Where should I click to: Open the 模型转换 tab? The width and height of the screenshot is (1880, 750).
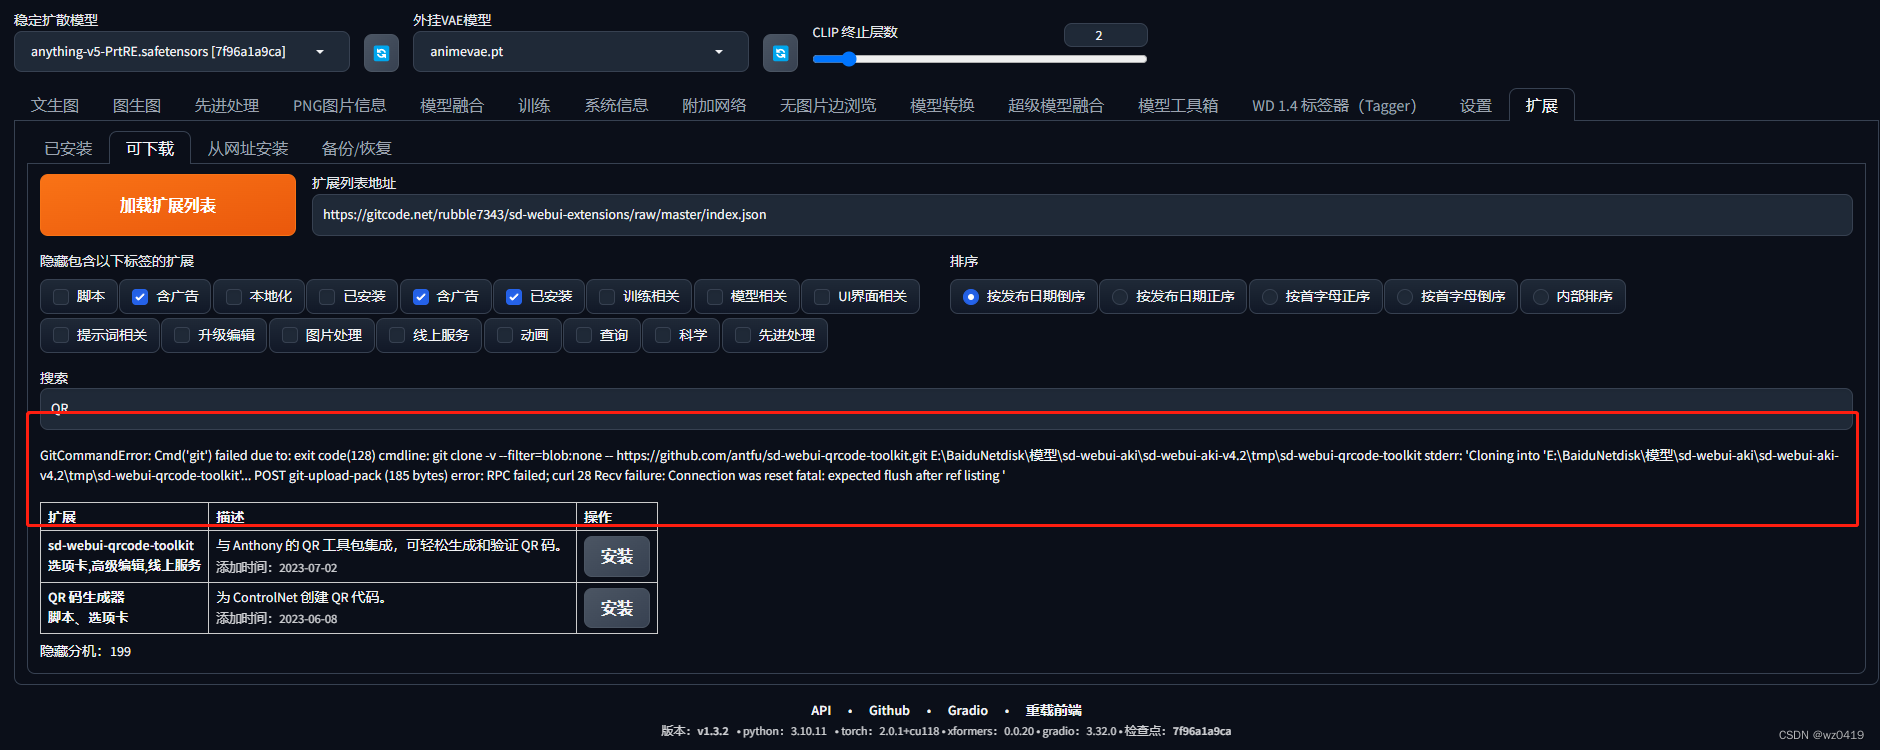[943, 105]
